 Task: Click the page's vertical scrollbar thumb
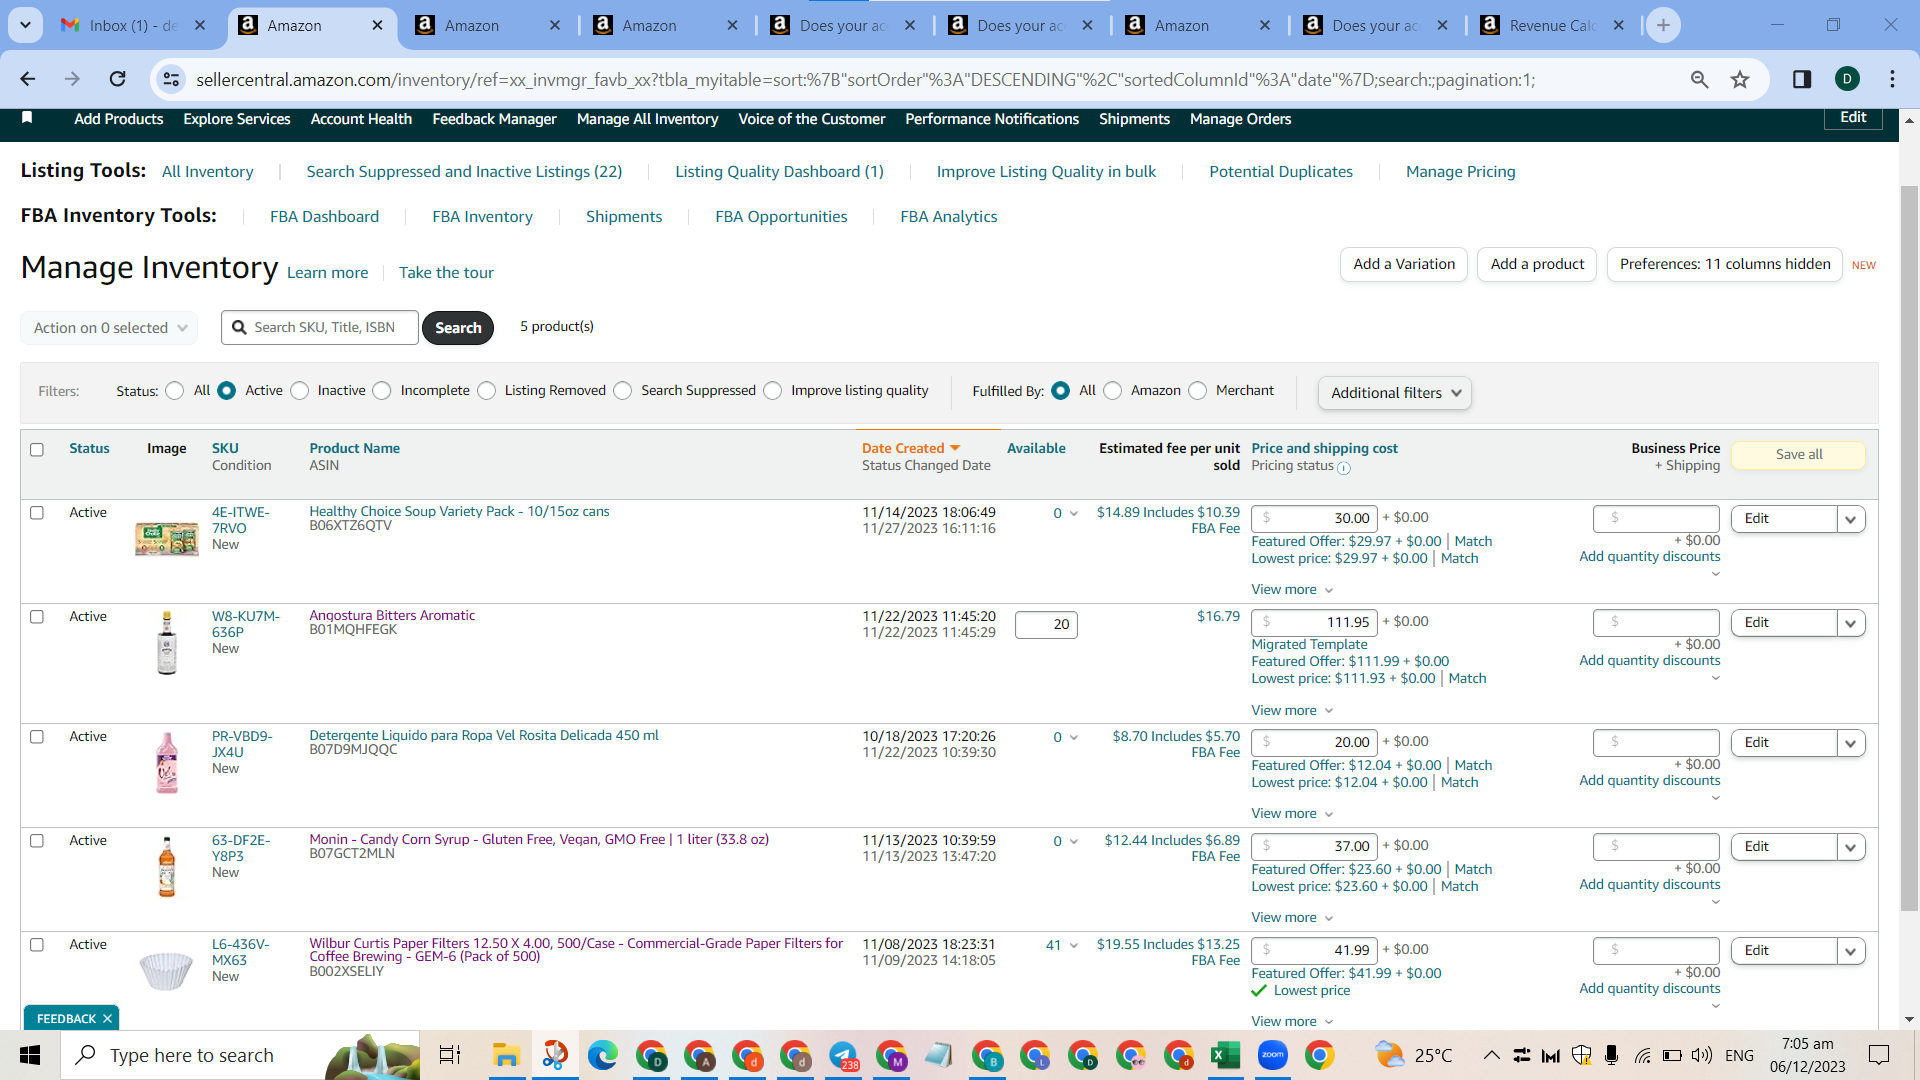(1909, 548)
